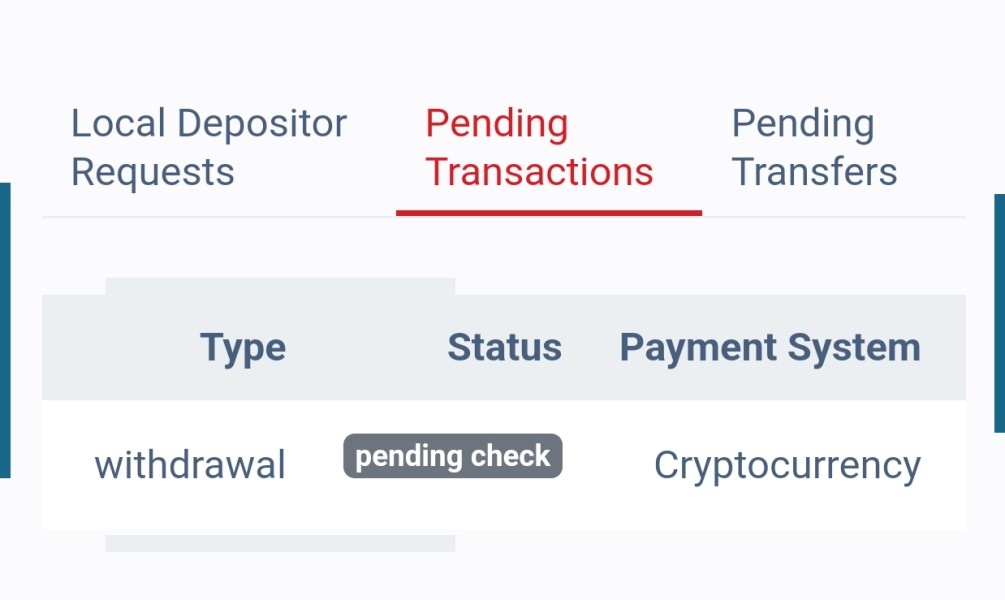Click blank space left of withdrawal entry
The width and height of the screenshot is (1005, 600).
[x=66, y=465]
